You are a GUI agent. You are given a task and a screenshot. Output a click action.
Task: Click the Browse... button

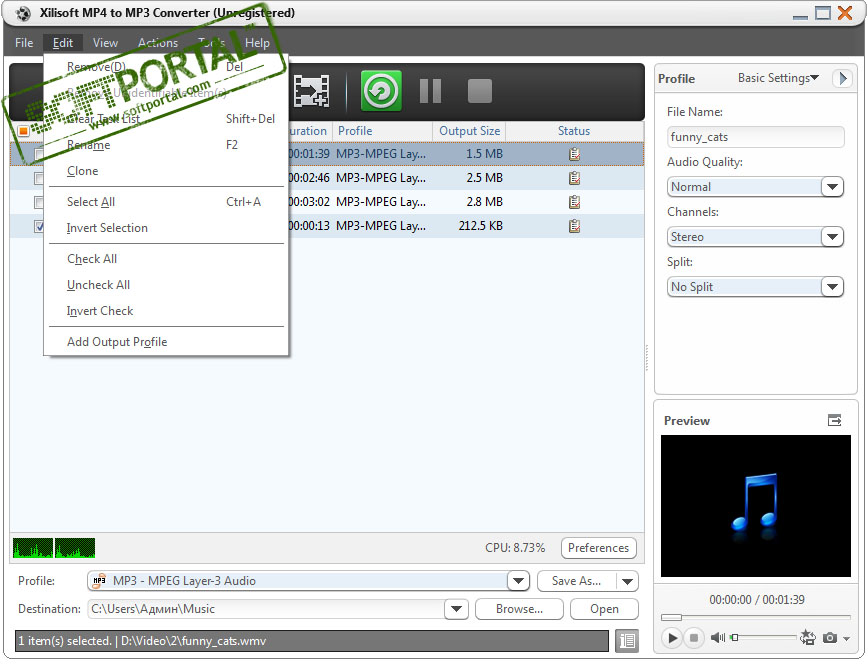click(519, 609)
